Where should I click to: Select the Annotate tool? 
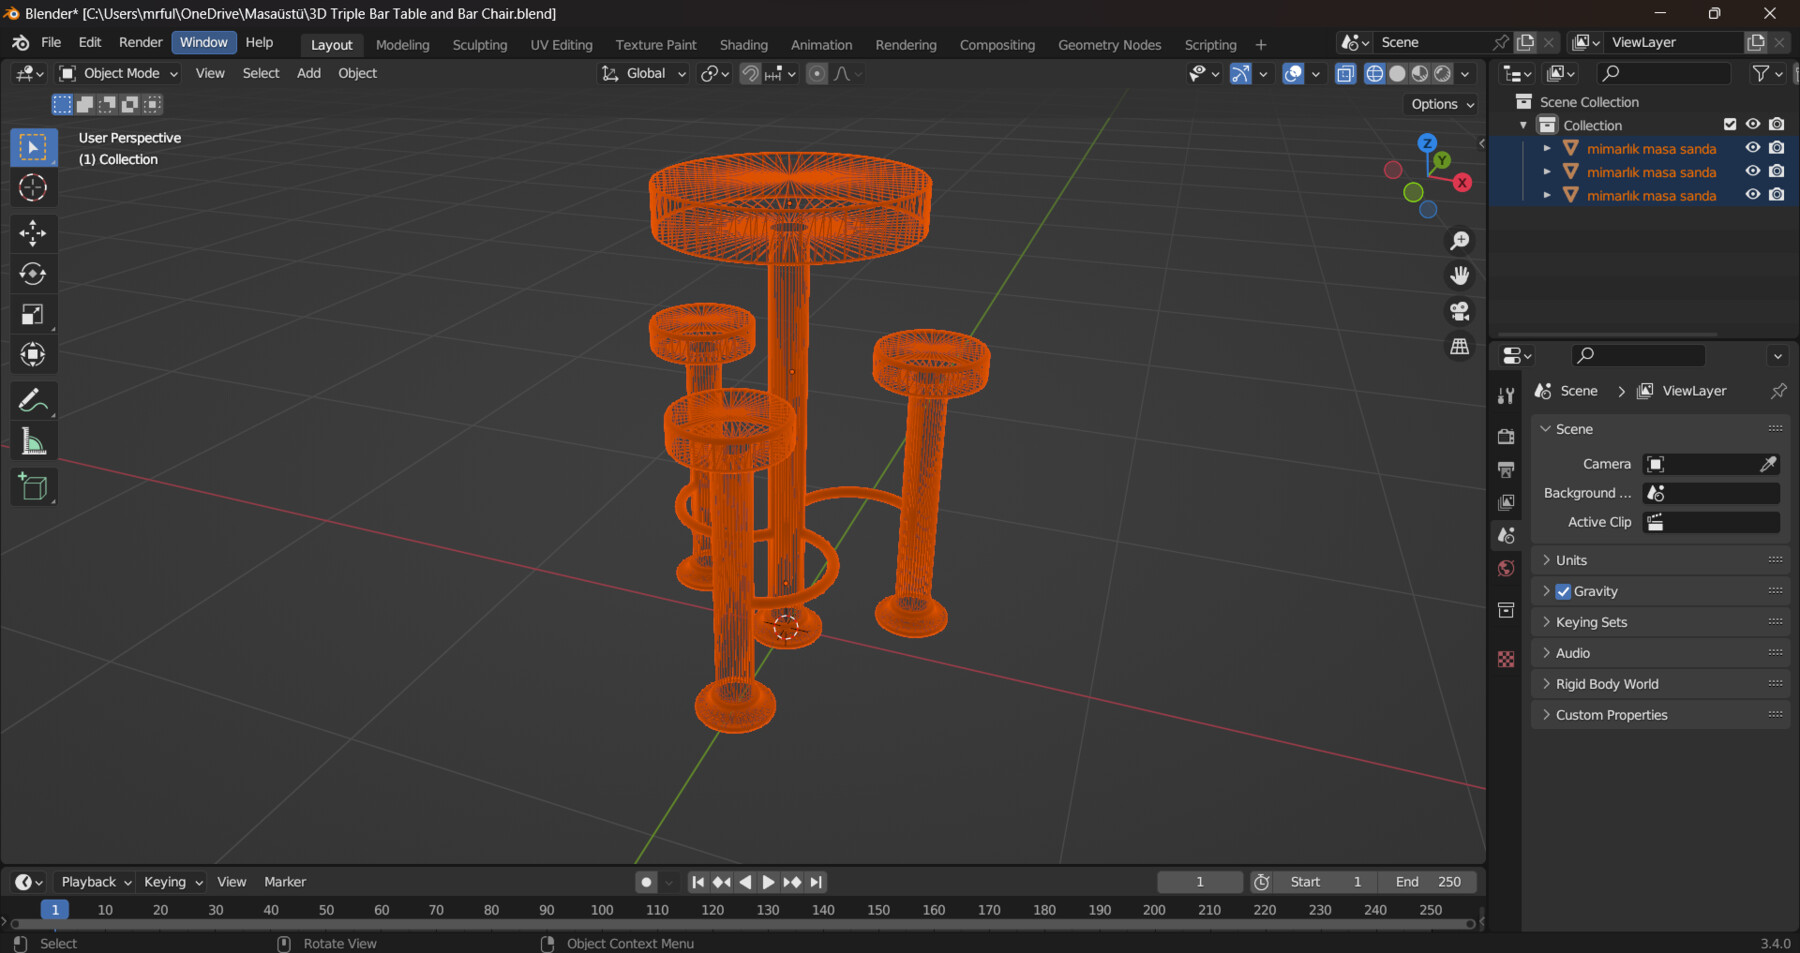point(33,400)
